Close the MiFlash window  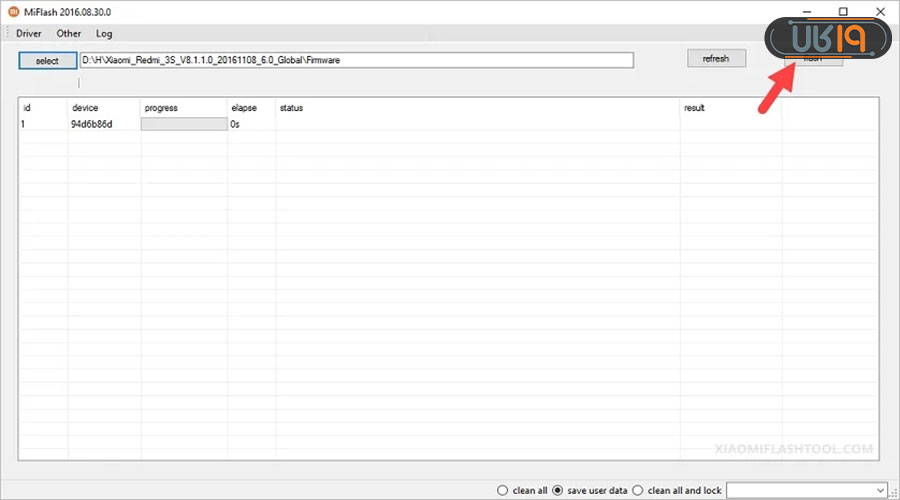pyautogui.click(x=879, y=11)
